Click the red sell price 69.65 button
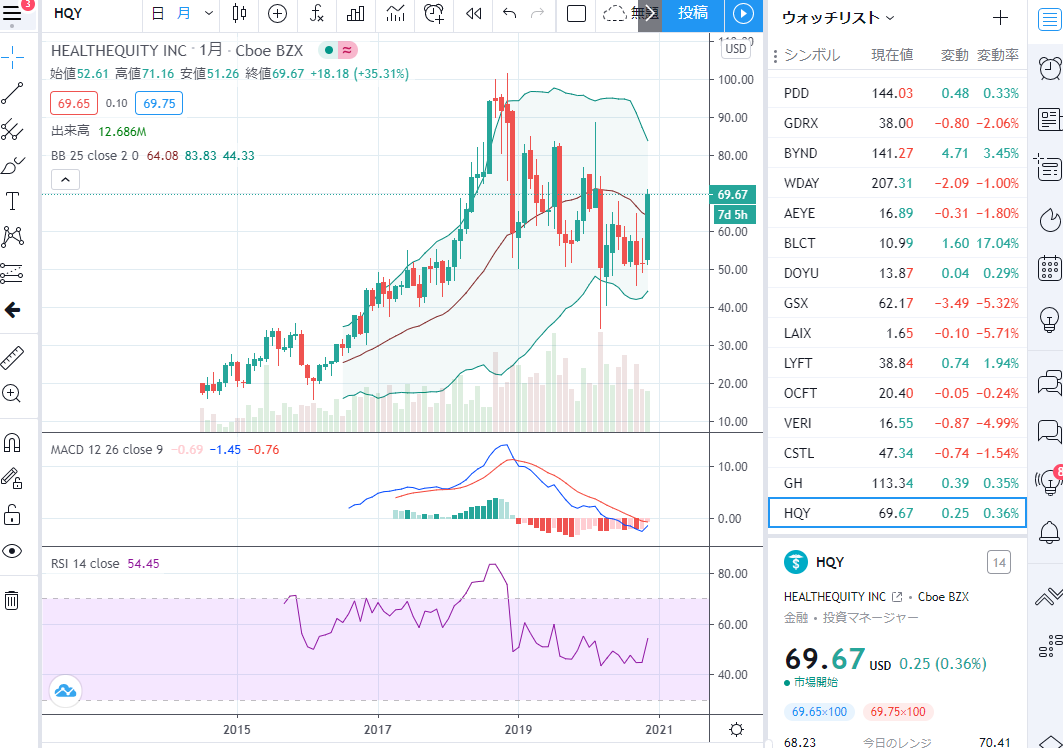The height and width of the screenshot is (748, 1063). (x=74, y=103)
